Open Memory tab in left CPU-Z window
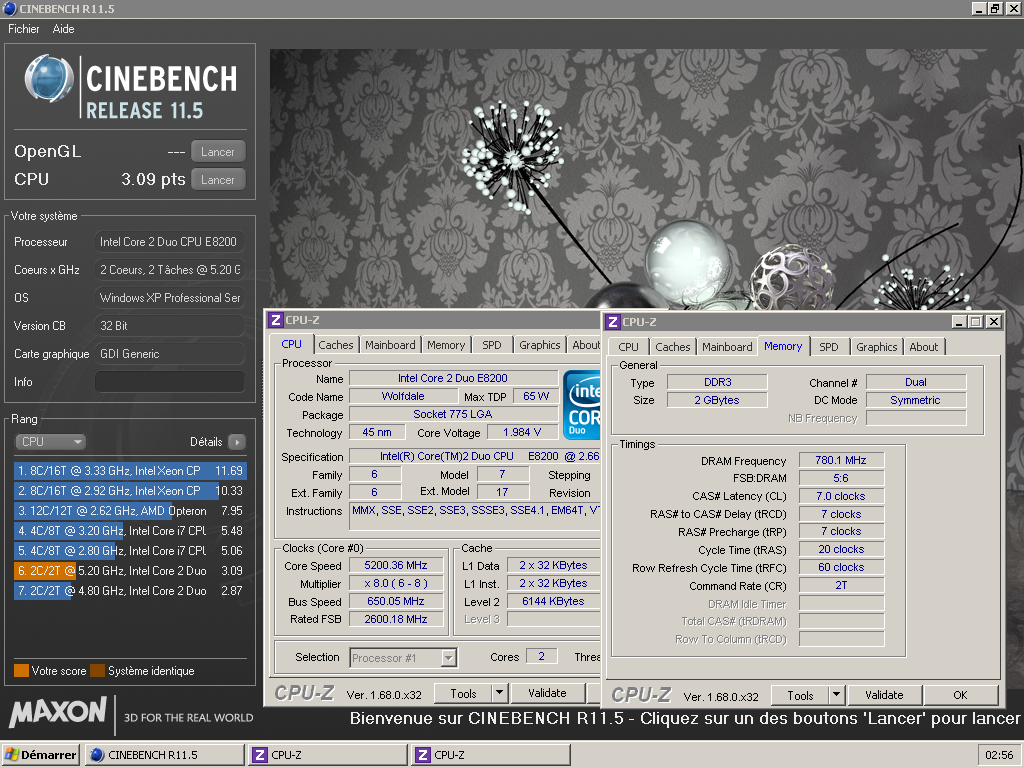This screenshot has height=768, width=1024. 446,345
